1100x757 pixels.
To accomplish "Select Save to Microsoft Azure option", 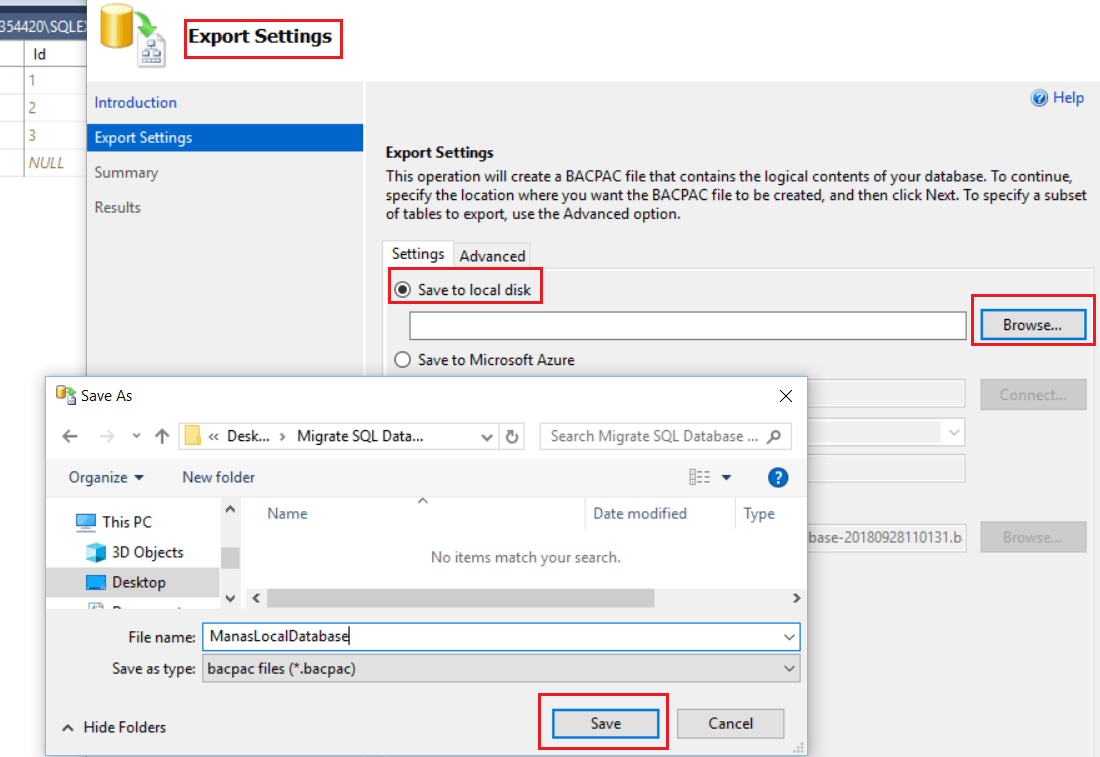I will (402, 360).
